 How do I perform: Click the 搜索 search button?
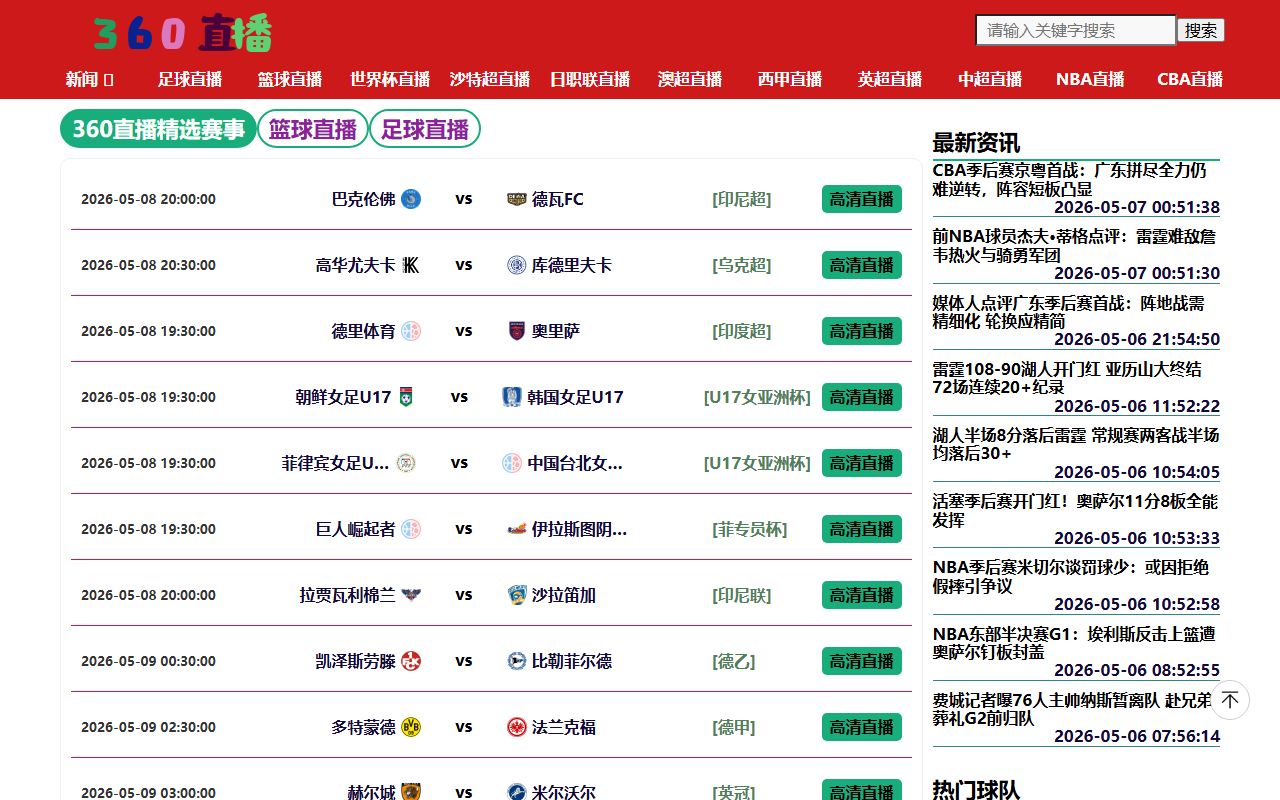coord(1201,30)
